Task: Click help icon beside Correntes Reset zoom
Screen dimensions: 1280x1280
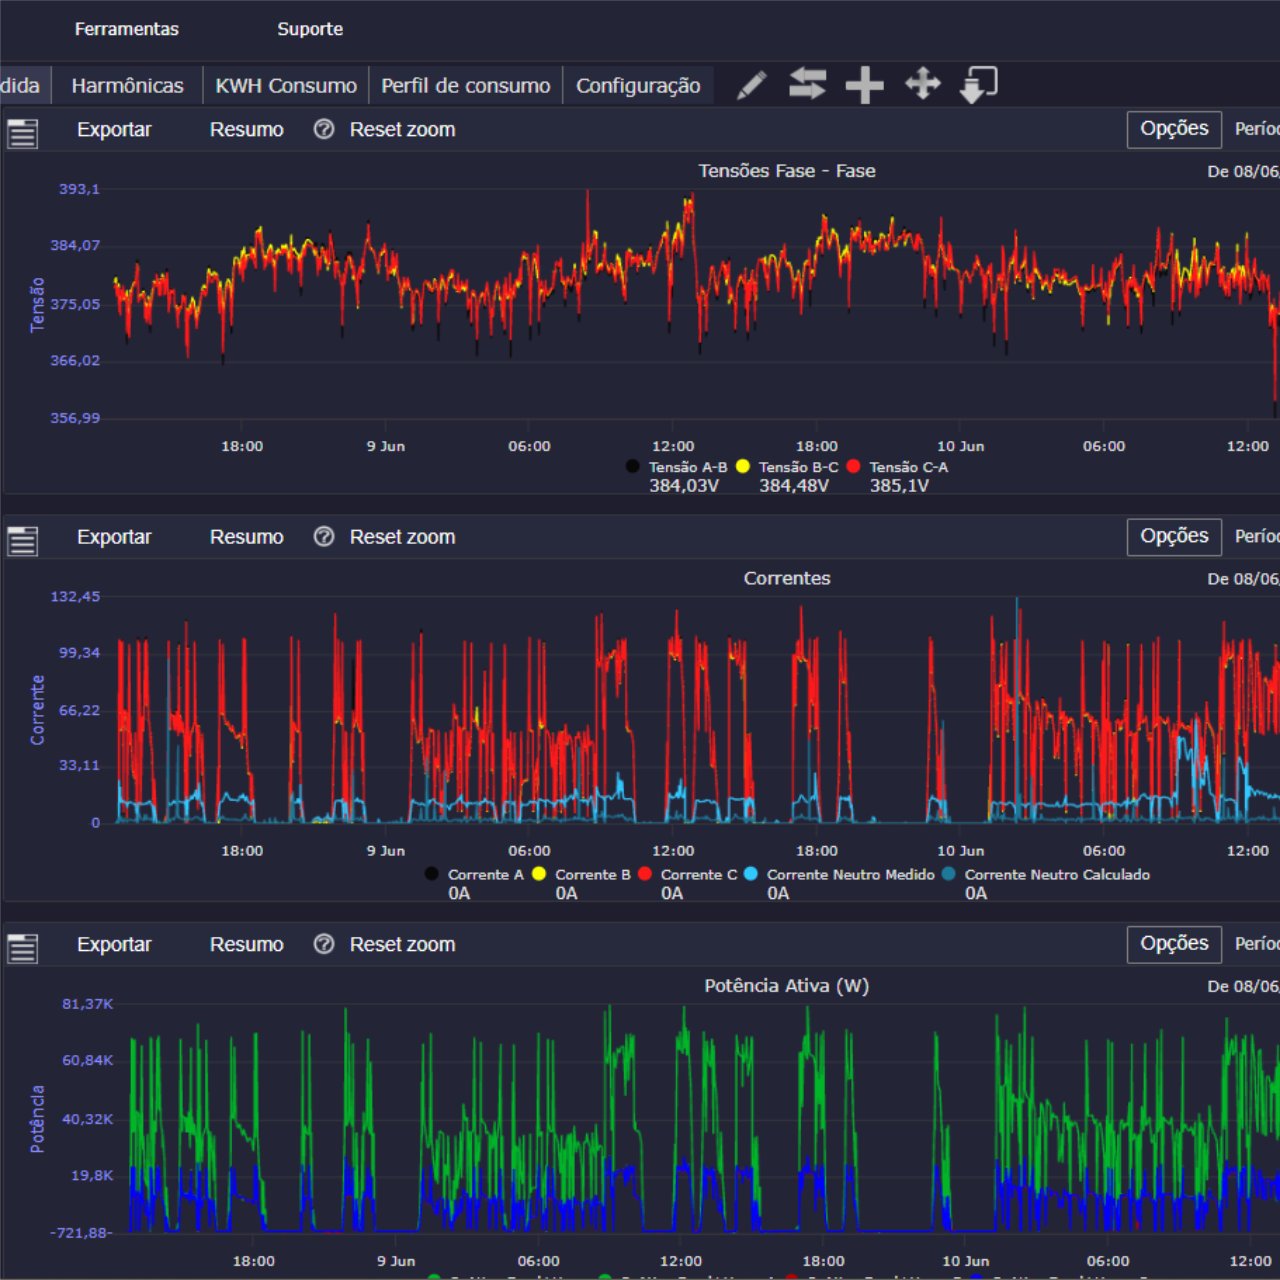Action: click(324, 537)
